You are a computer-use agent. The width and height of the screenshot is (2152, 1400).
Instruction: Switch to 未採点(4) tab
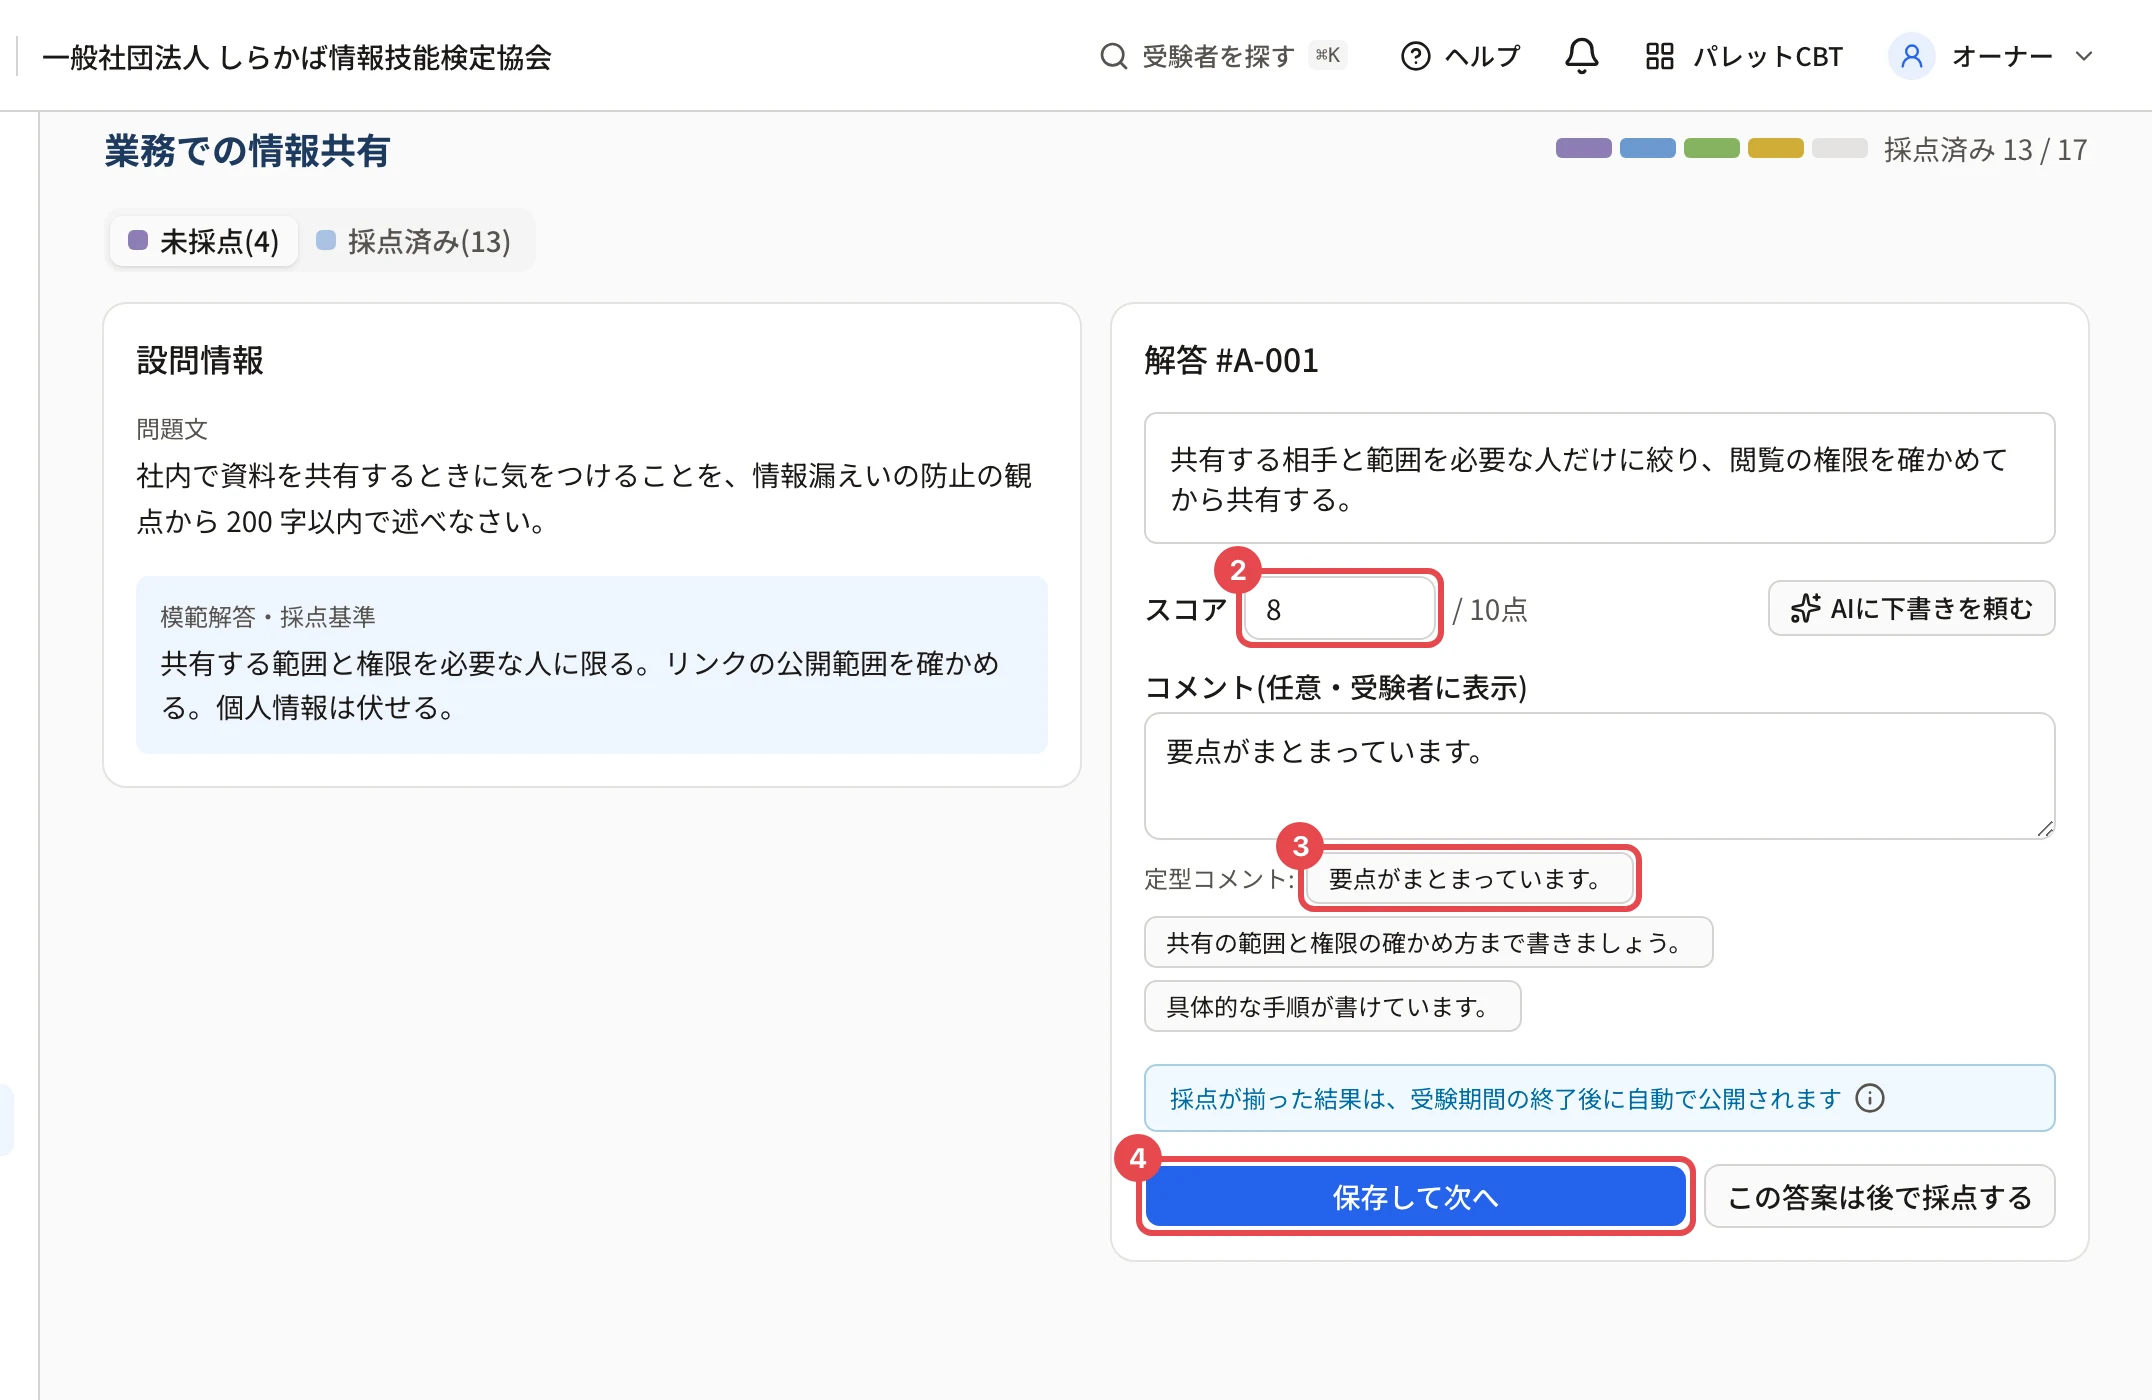(x=204, y=241)
